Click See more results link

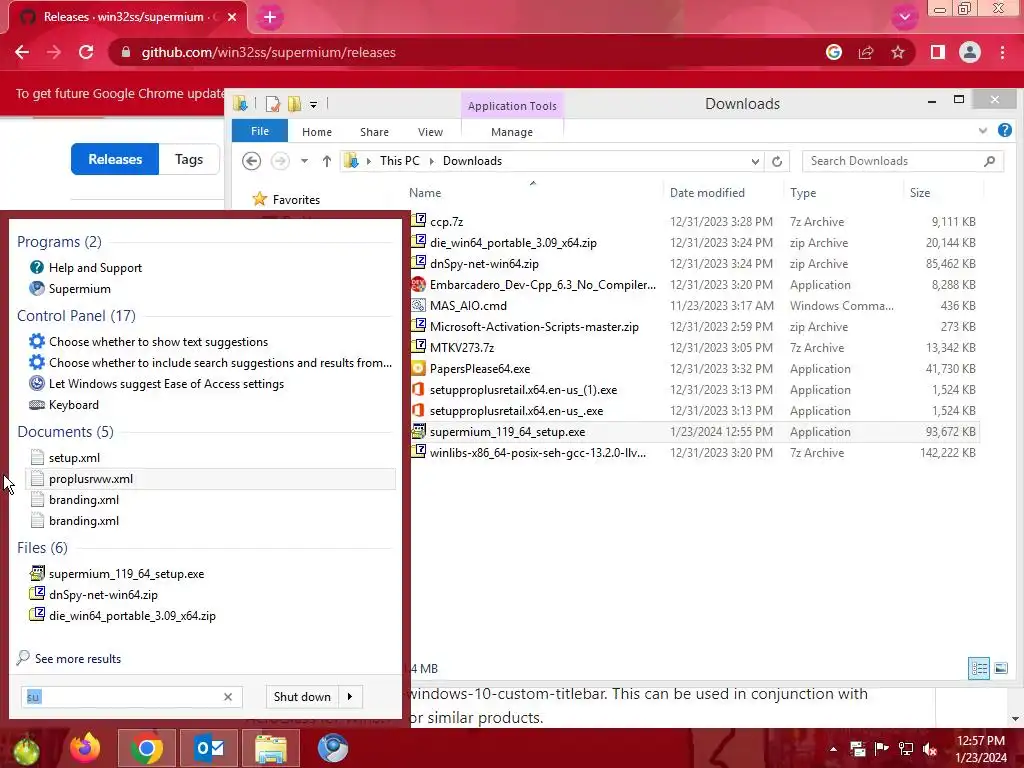click(78, 659)
